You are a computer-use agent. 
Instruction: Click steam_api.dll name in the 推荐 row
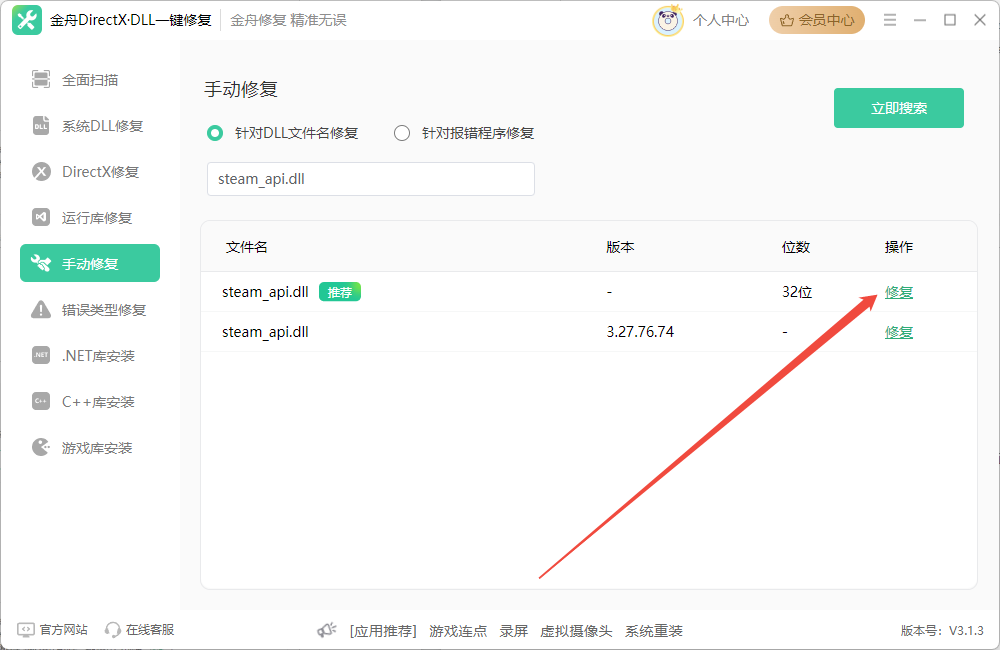tap(265, 292)
